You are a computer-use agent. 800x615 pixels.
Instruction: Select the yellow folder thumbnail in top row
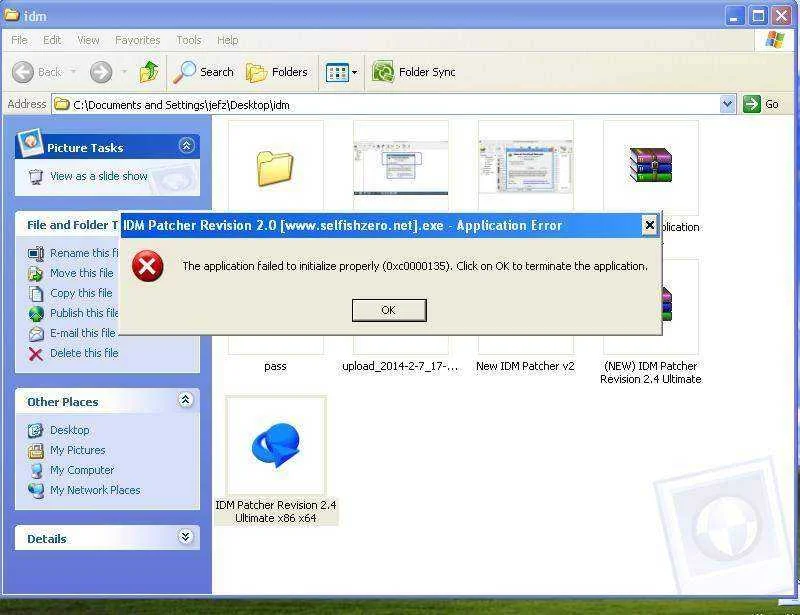pos(275,167)
